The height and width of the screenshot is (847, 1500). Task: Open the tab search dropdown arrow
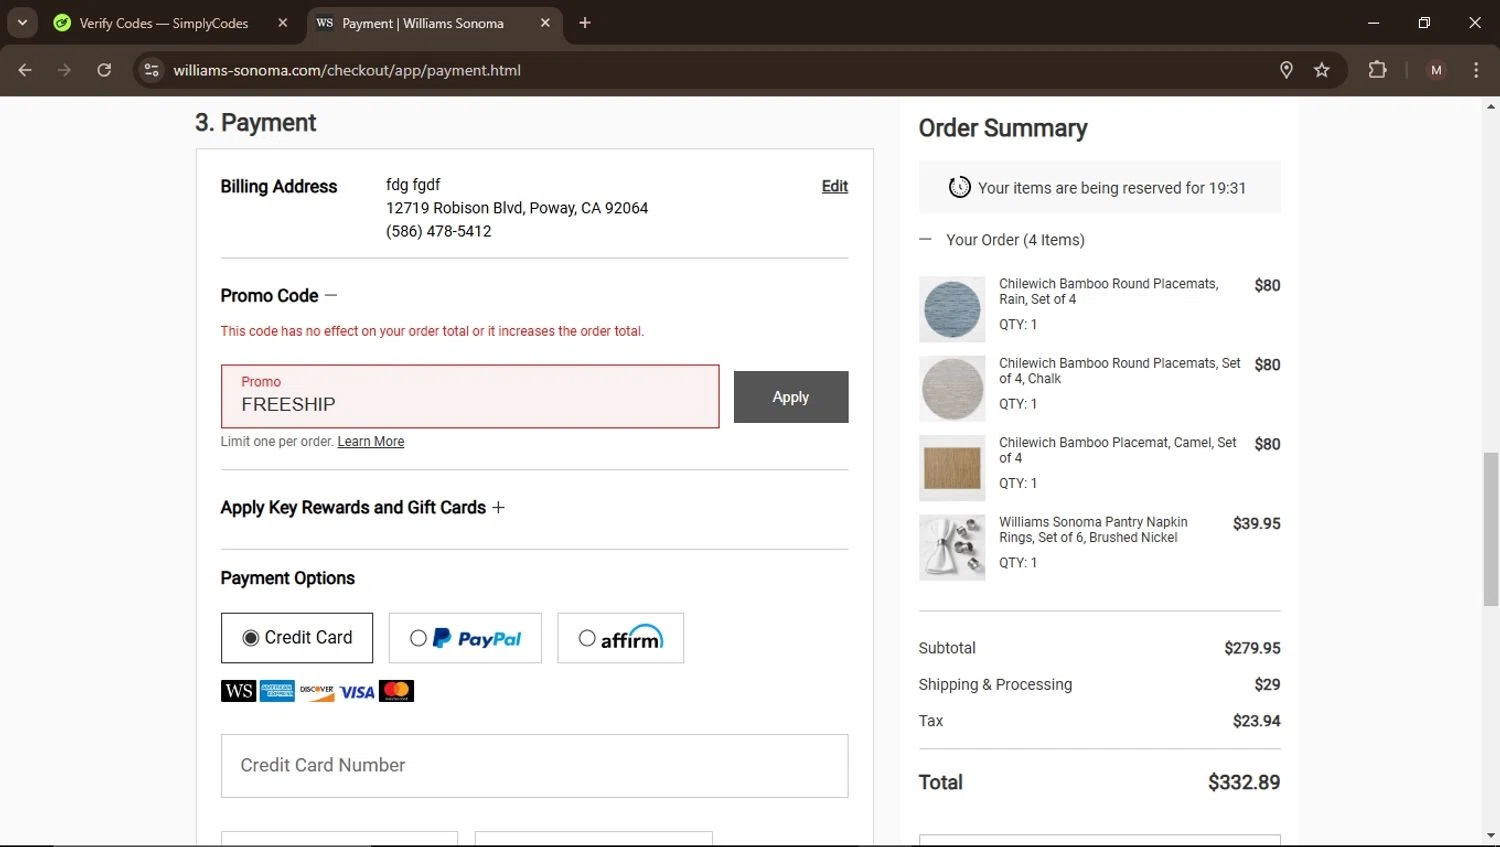[22, 23]
